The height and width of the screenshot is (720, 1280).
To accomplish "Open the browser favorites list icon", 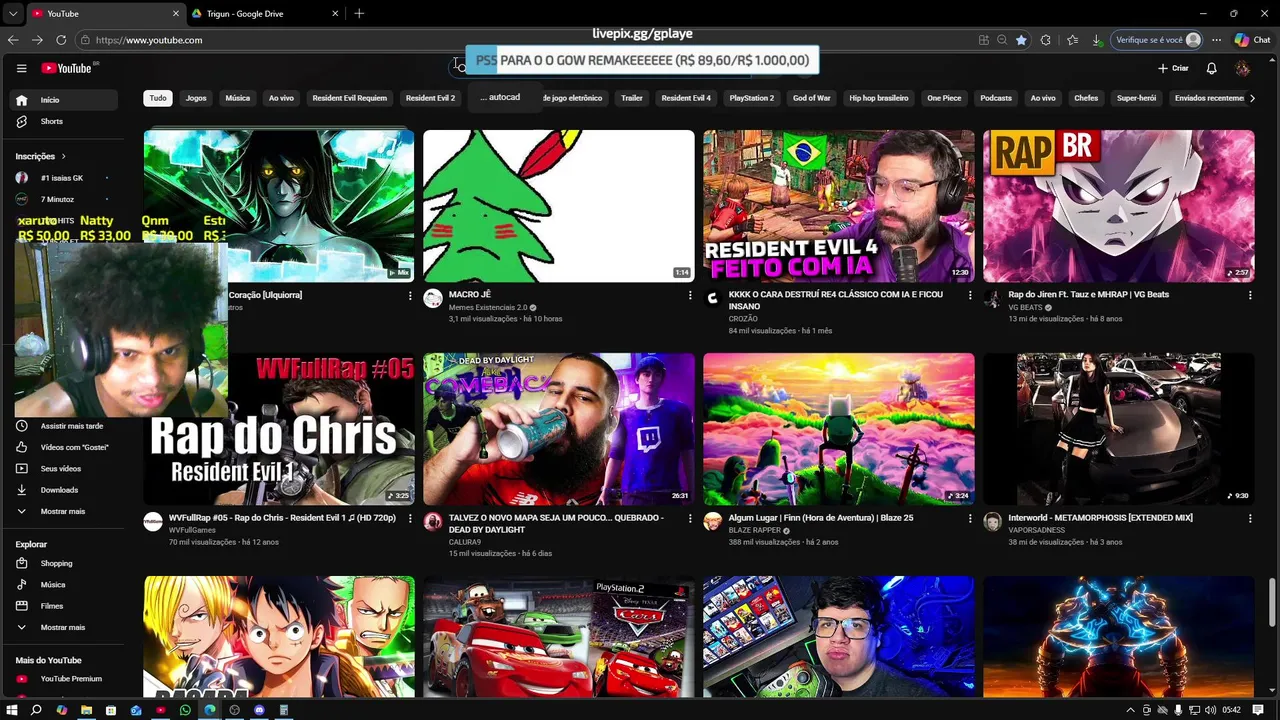I will [x=1072, y=40].
